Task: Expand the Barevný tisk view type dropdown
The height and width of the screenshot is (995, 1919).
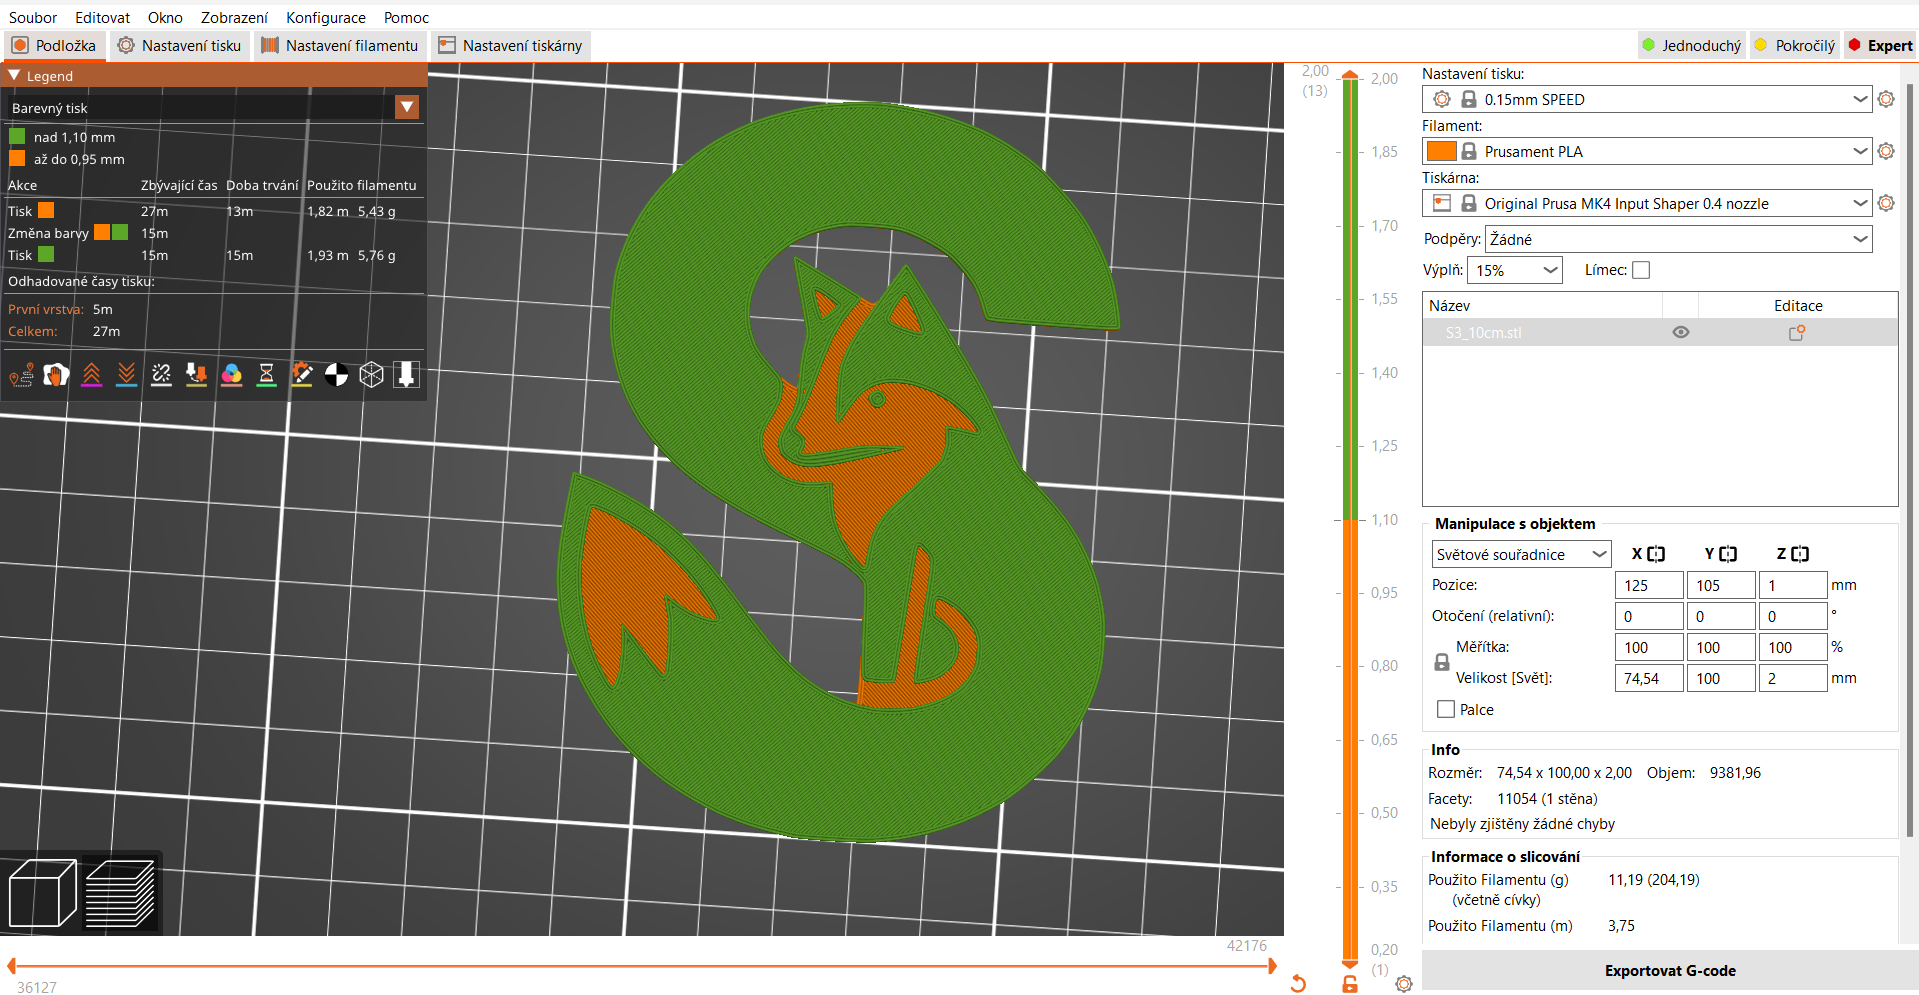Action: point(407,108)
